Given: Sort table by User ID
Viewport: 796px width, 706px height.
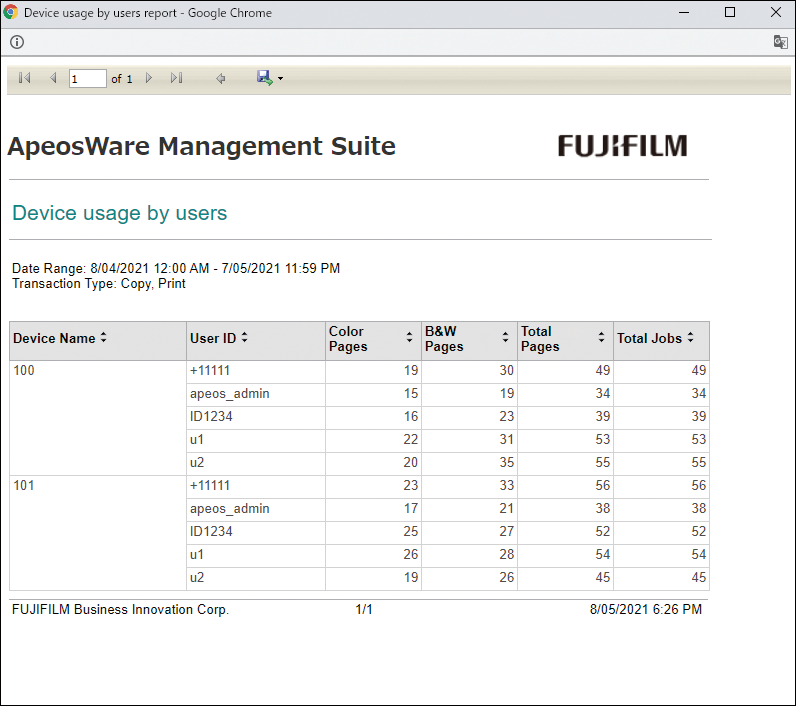Looking at the screenshot, I should point(244,338).
